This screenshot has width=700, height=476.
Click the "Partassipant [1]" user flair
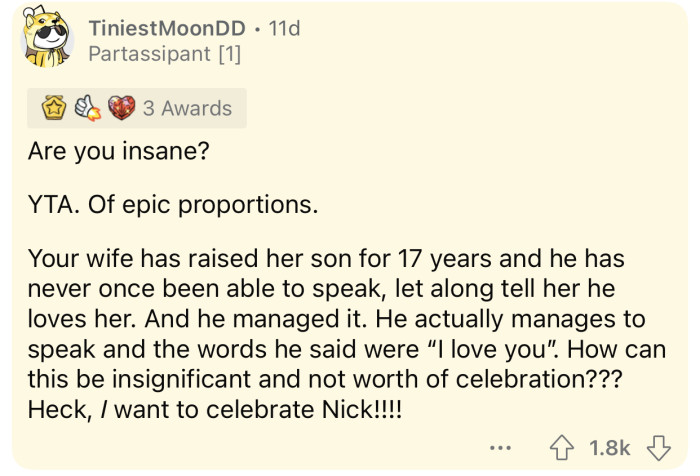164,53
